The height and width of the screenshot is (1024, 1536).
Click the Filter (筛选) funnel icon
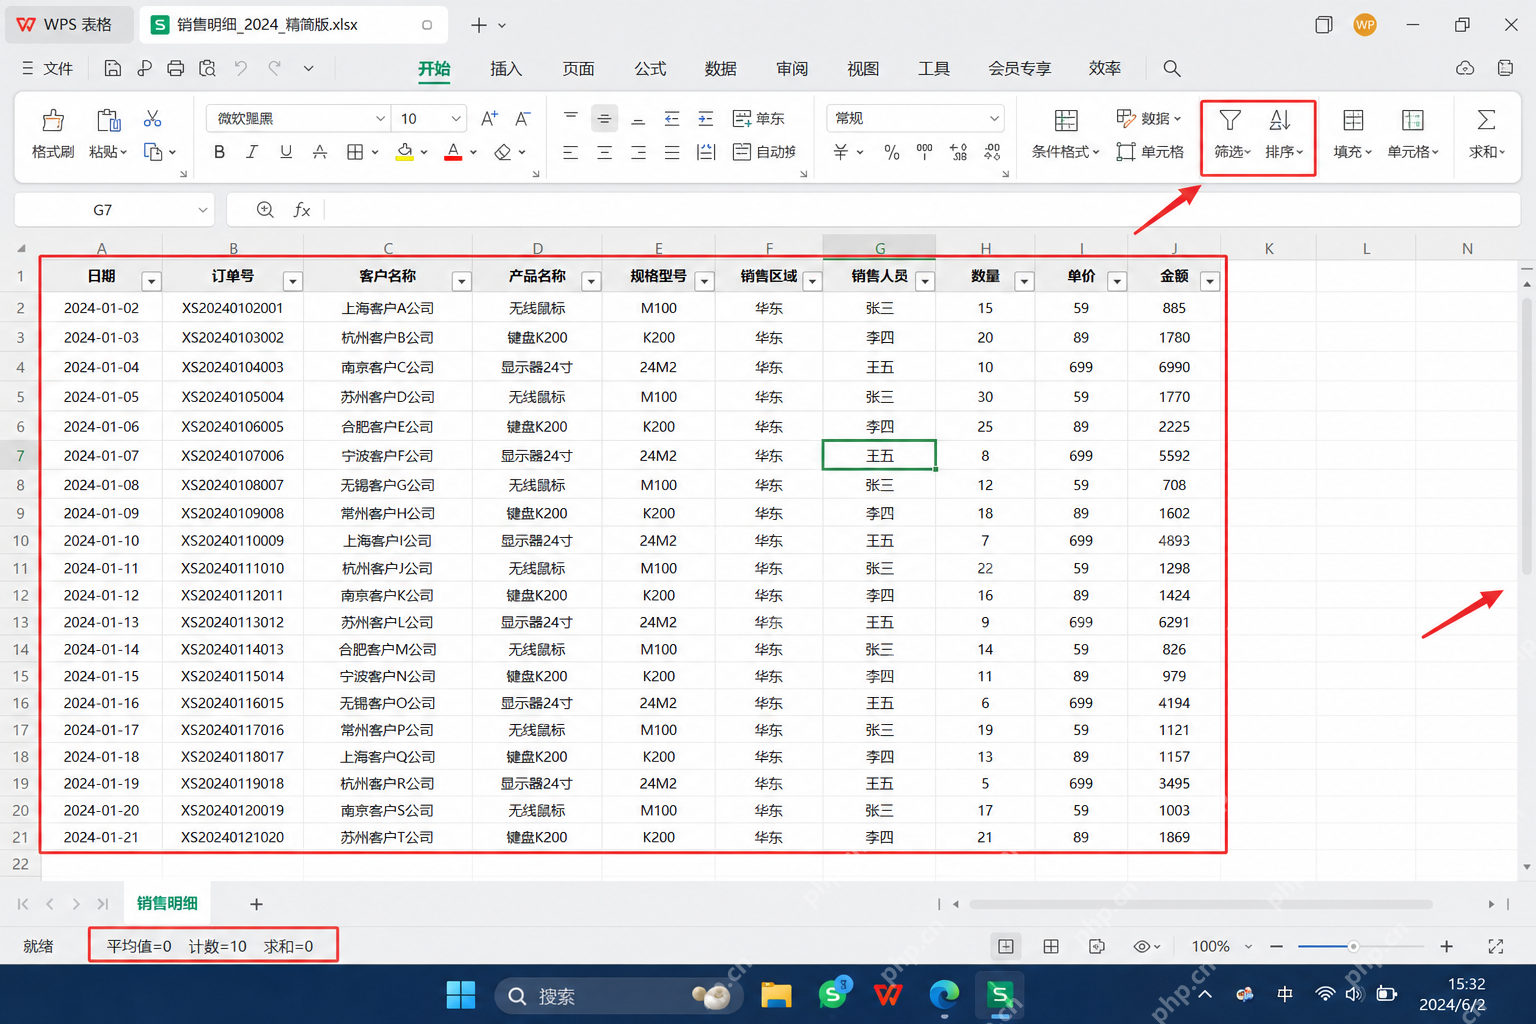click(x=1231, y=120)
